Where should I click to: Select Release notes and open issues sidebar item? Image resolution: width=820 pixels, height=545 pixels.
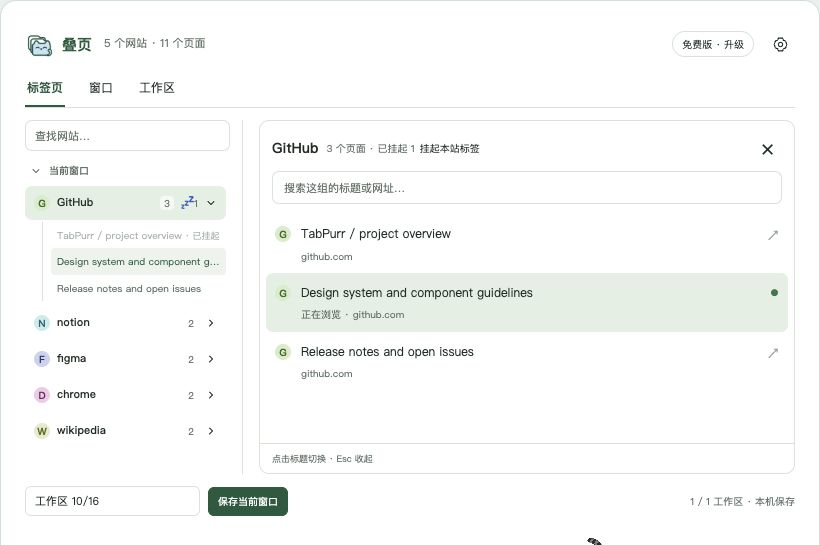pos(138,289)
